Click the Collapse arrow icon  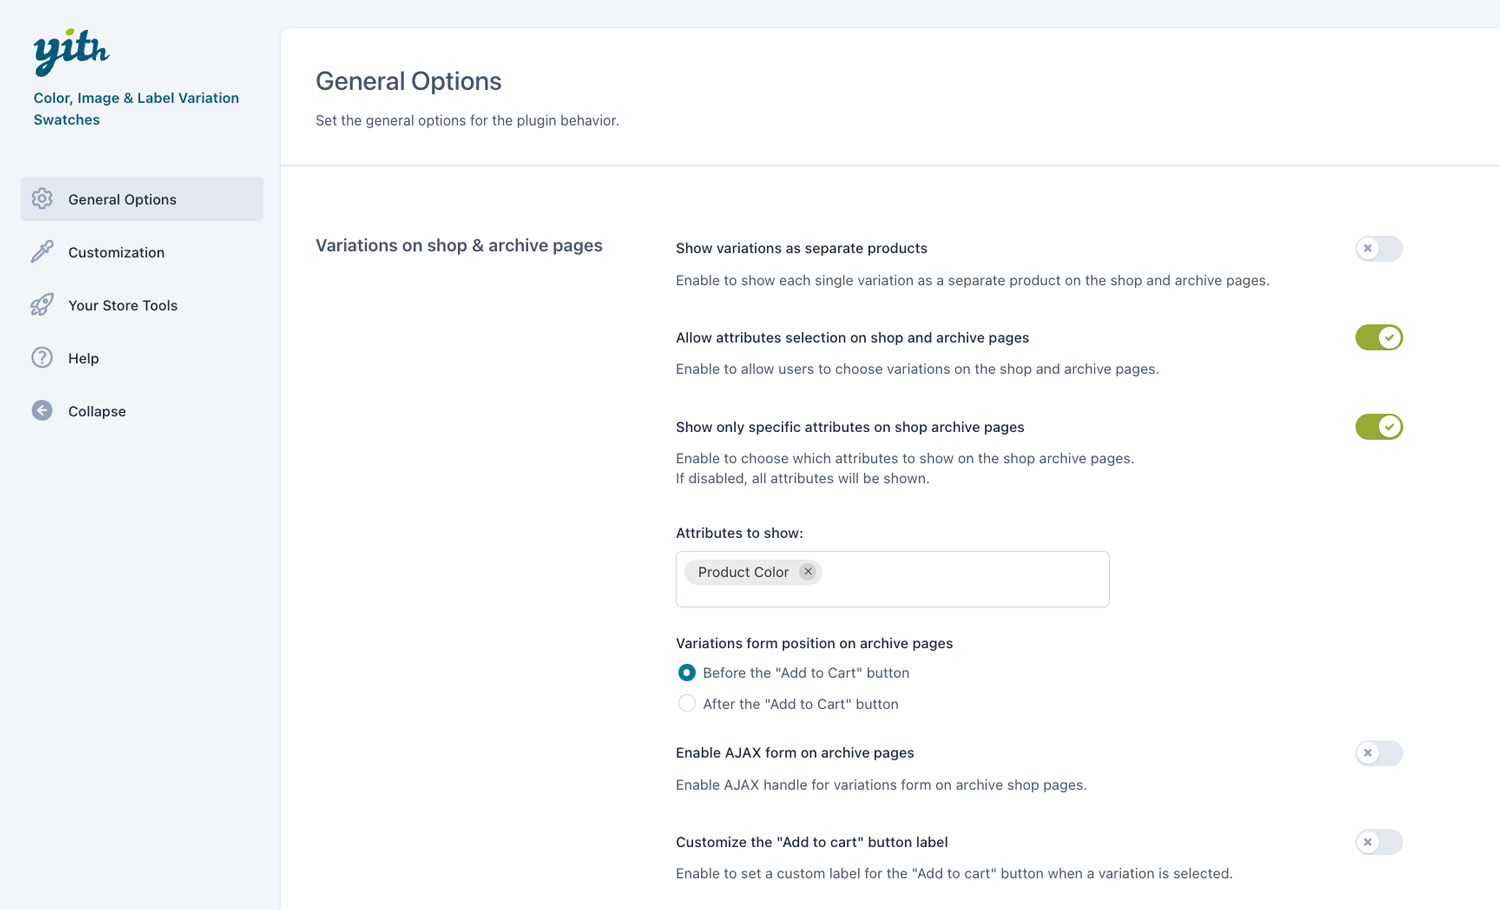coord(42,411)
